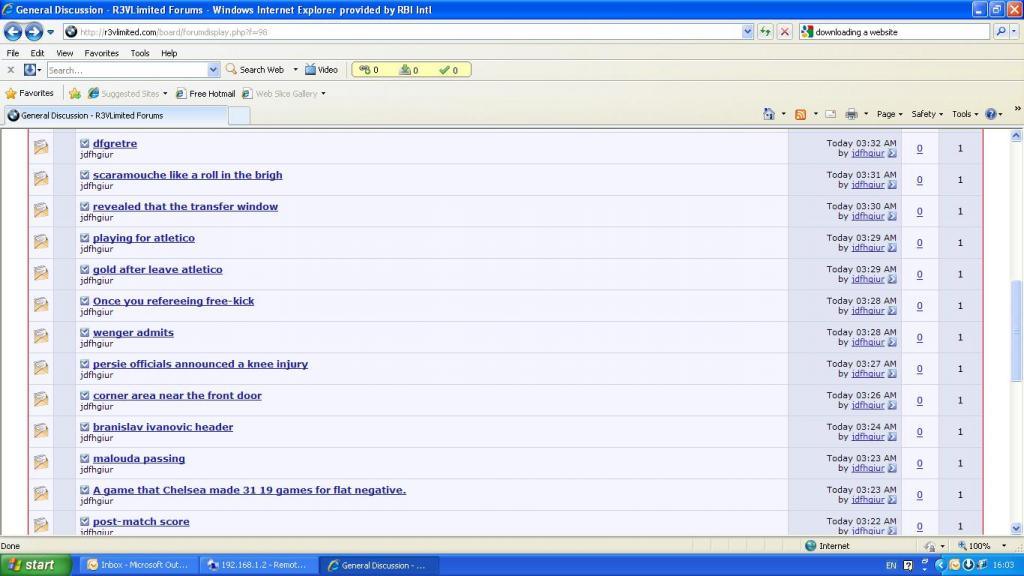
Task: Click the Free Hotmail favorites link
Action: click(211, 93)
